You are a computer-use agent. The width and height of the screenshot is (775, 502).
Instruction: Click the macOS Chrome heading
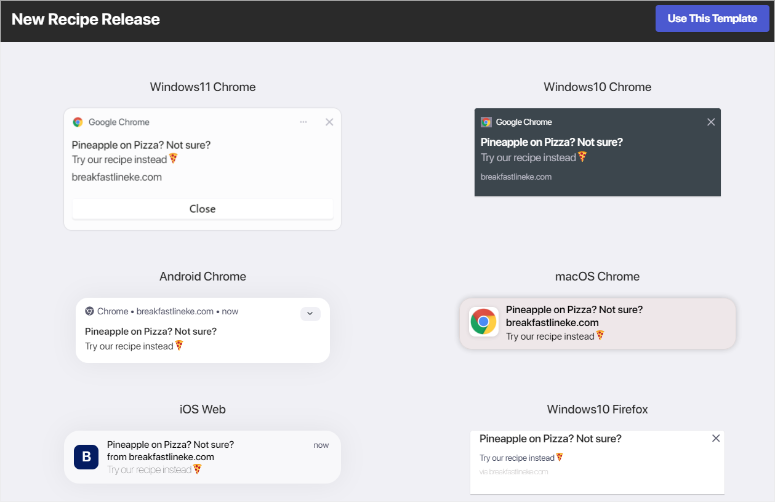[597, 277]
